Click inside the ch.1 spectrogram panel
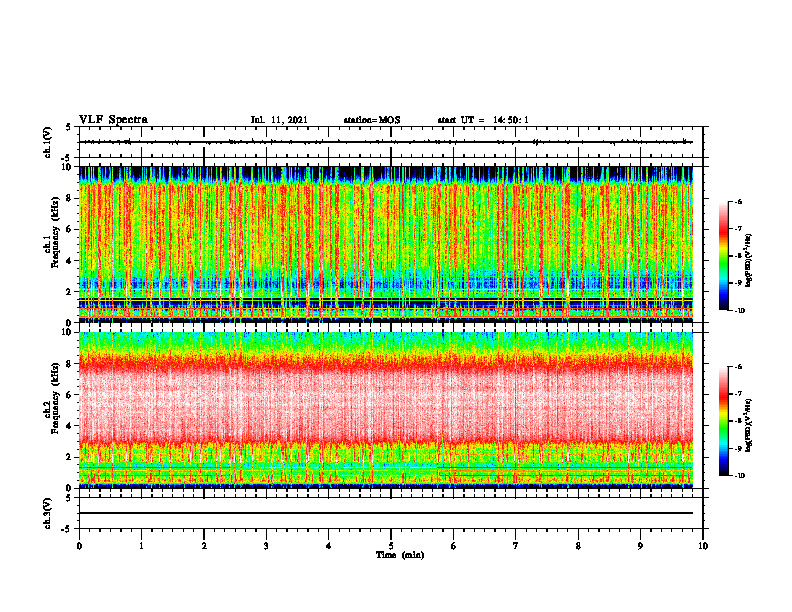 tap(385, 244)
